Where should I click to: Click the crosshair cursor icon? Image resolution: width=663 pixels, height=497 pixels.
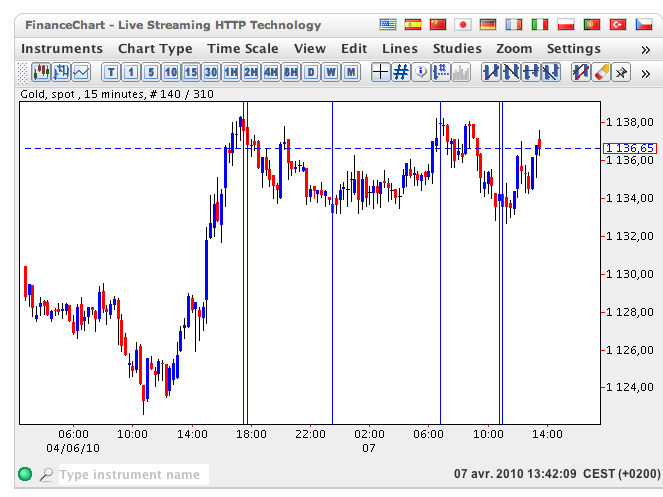click(x=380, y=72)
